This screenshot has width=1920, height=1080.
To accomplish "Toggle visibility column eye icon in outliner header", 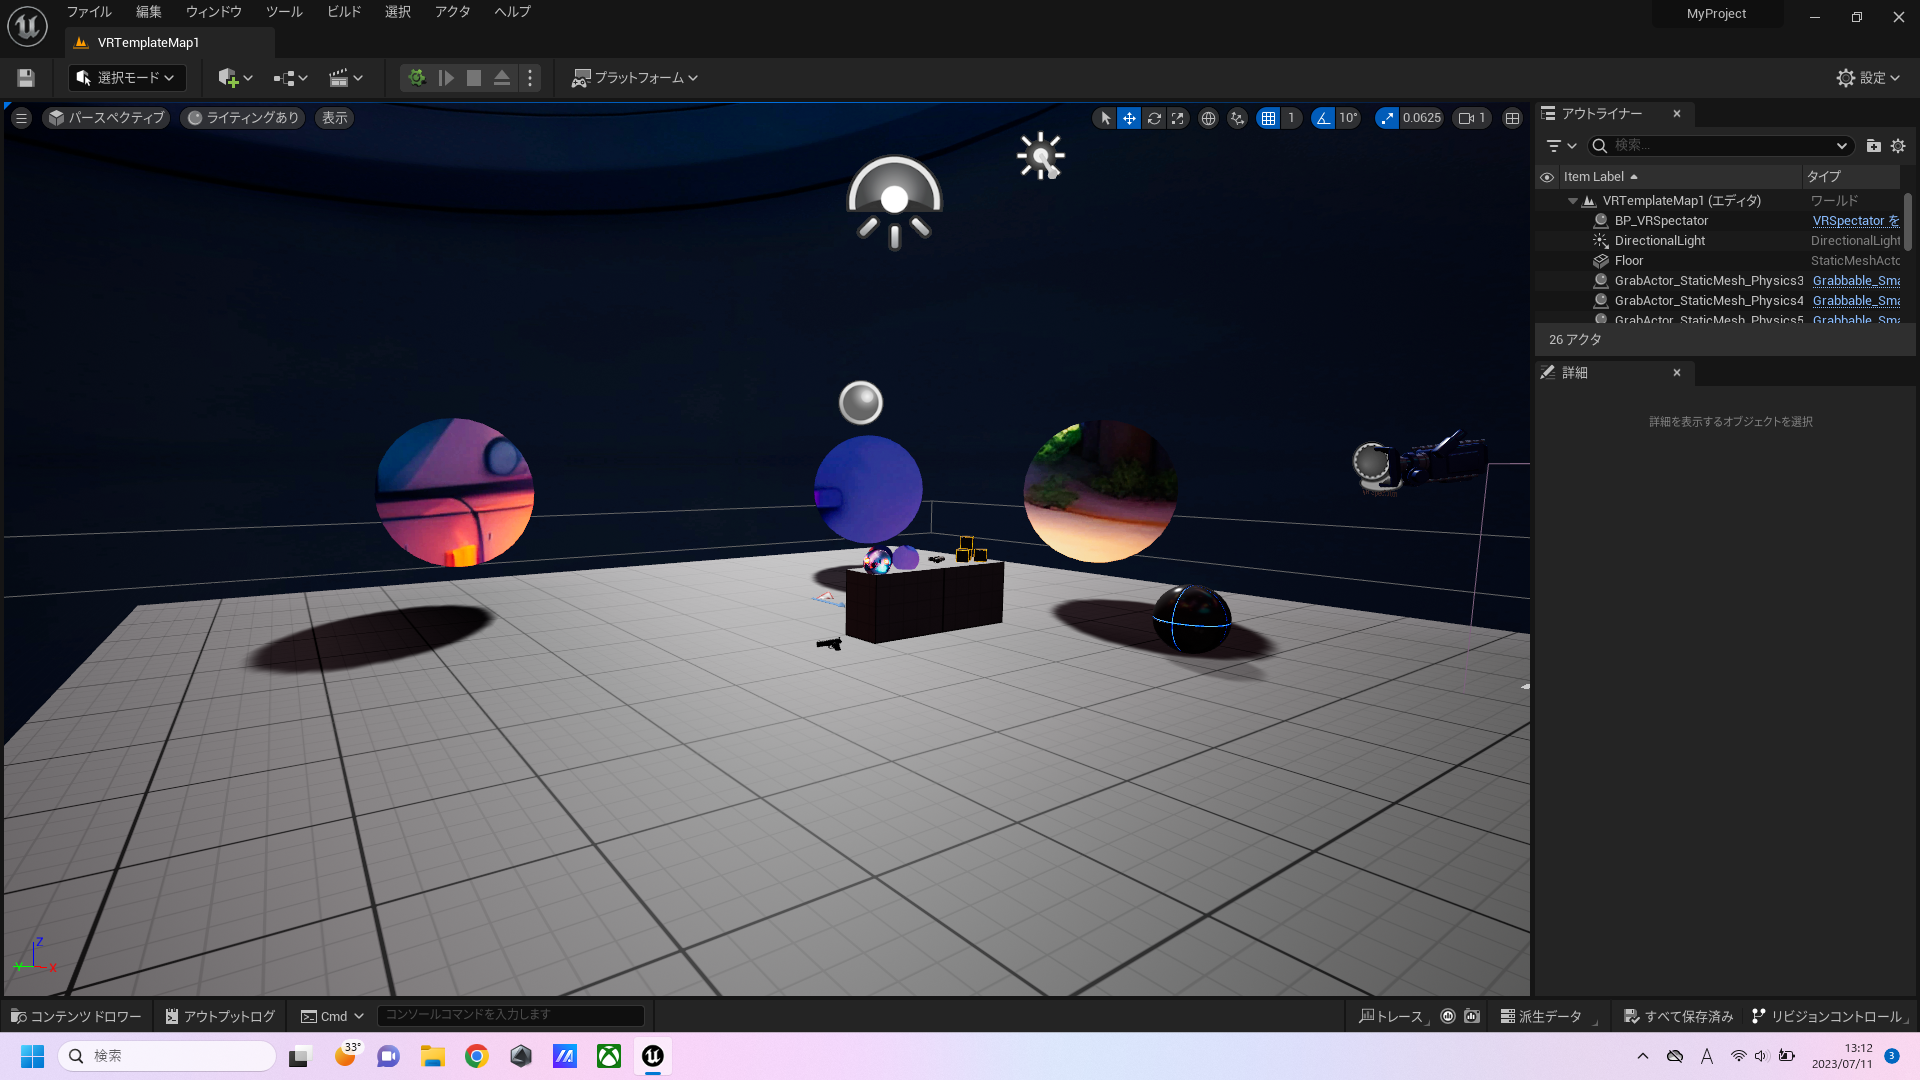I will [x=1547, y=177].
